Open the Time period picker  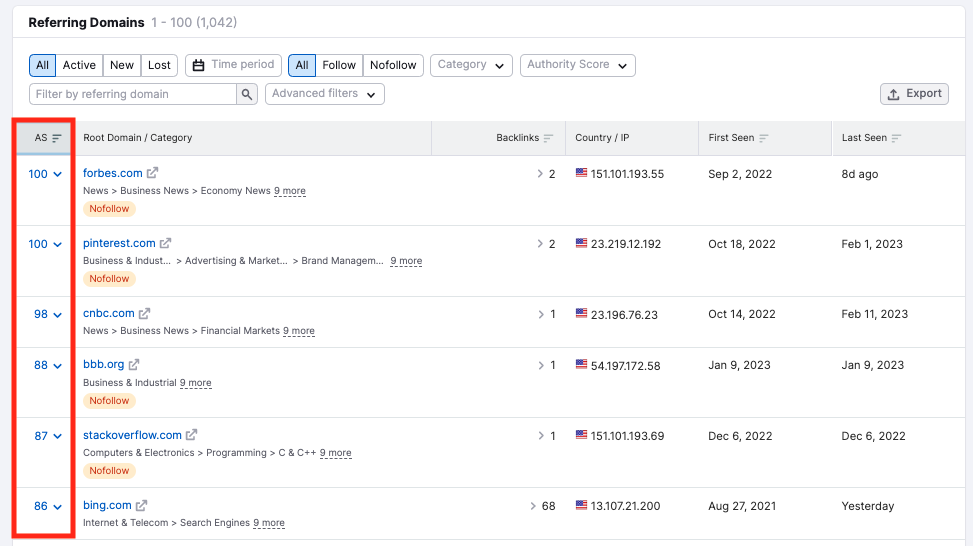(233, 65)
